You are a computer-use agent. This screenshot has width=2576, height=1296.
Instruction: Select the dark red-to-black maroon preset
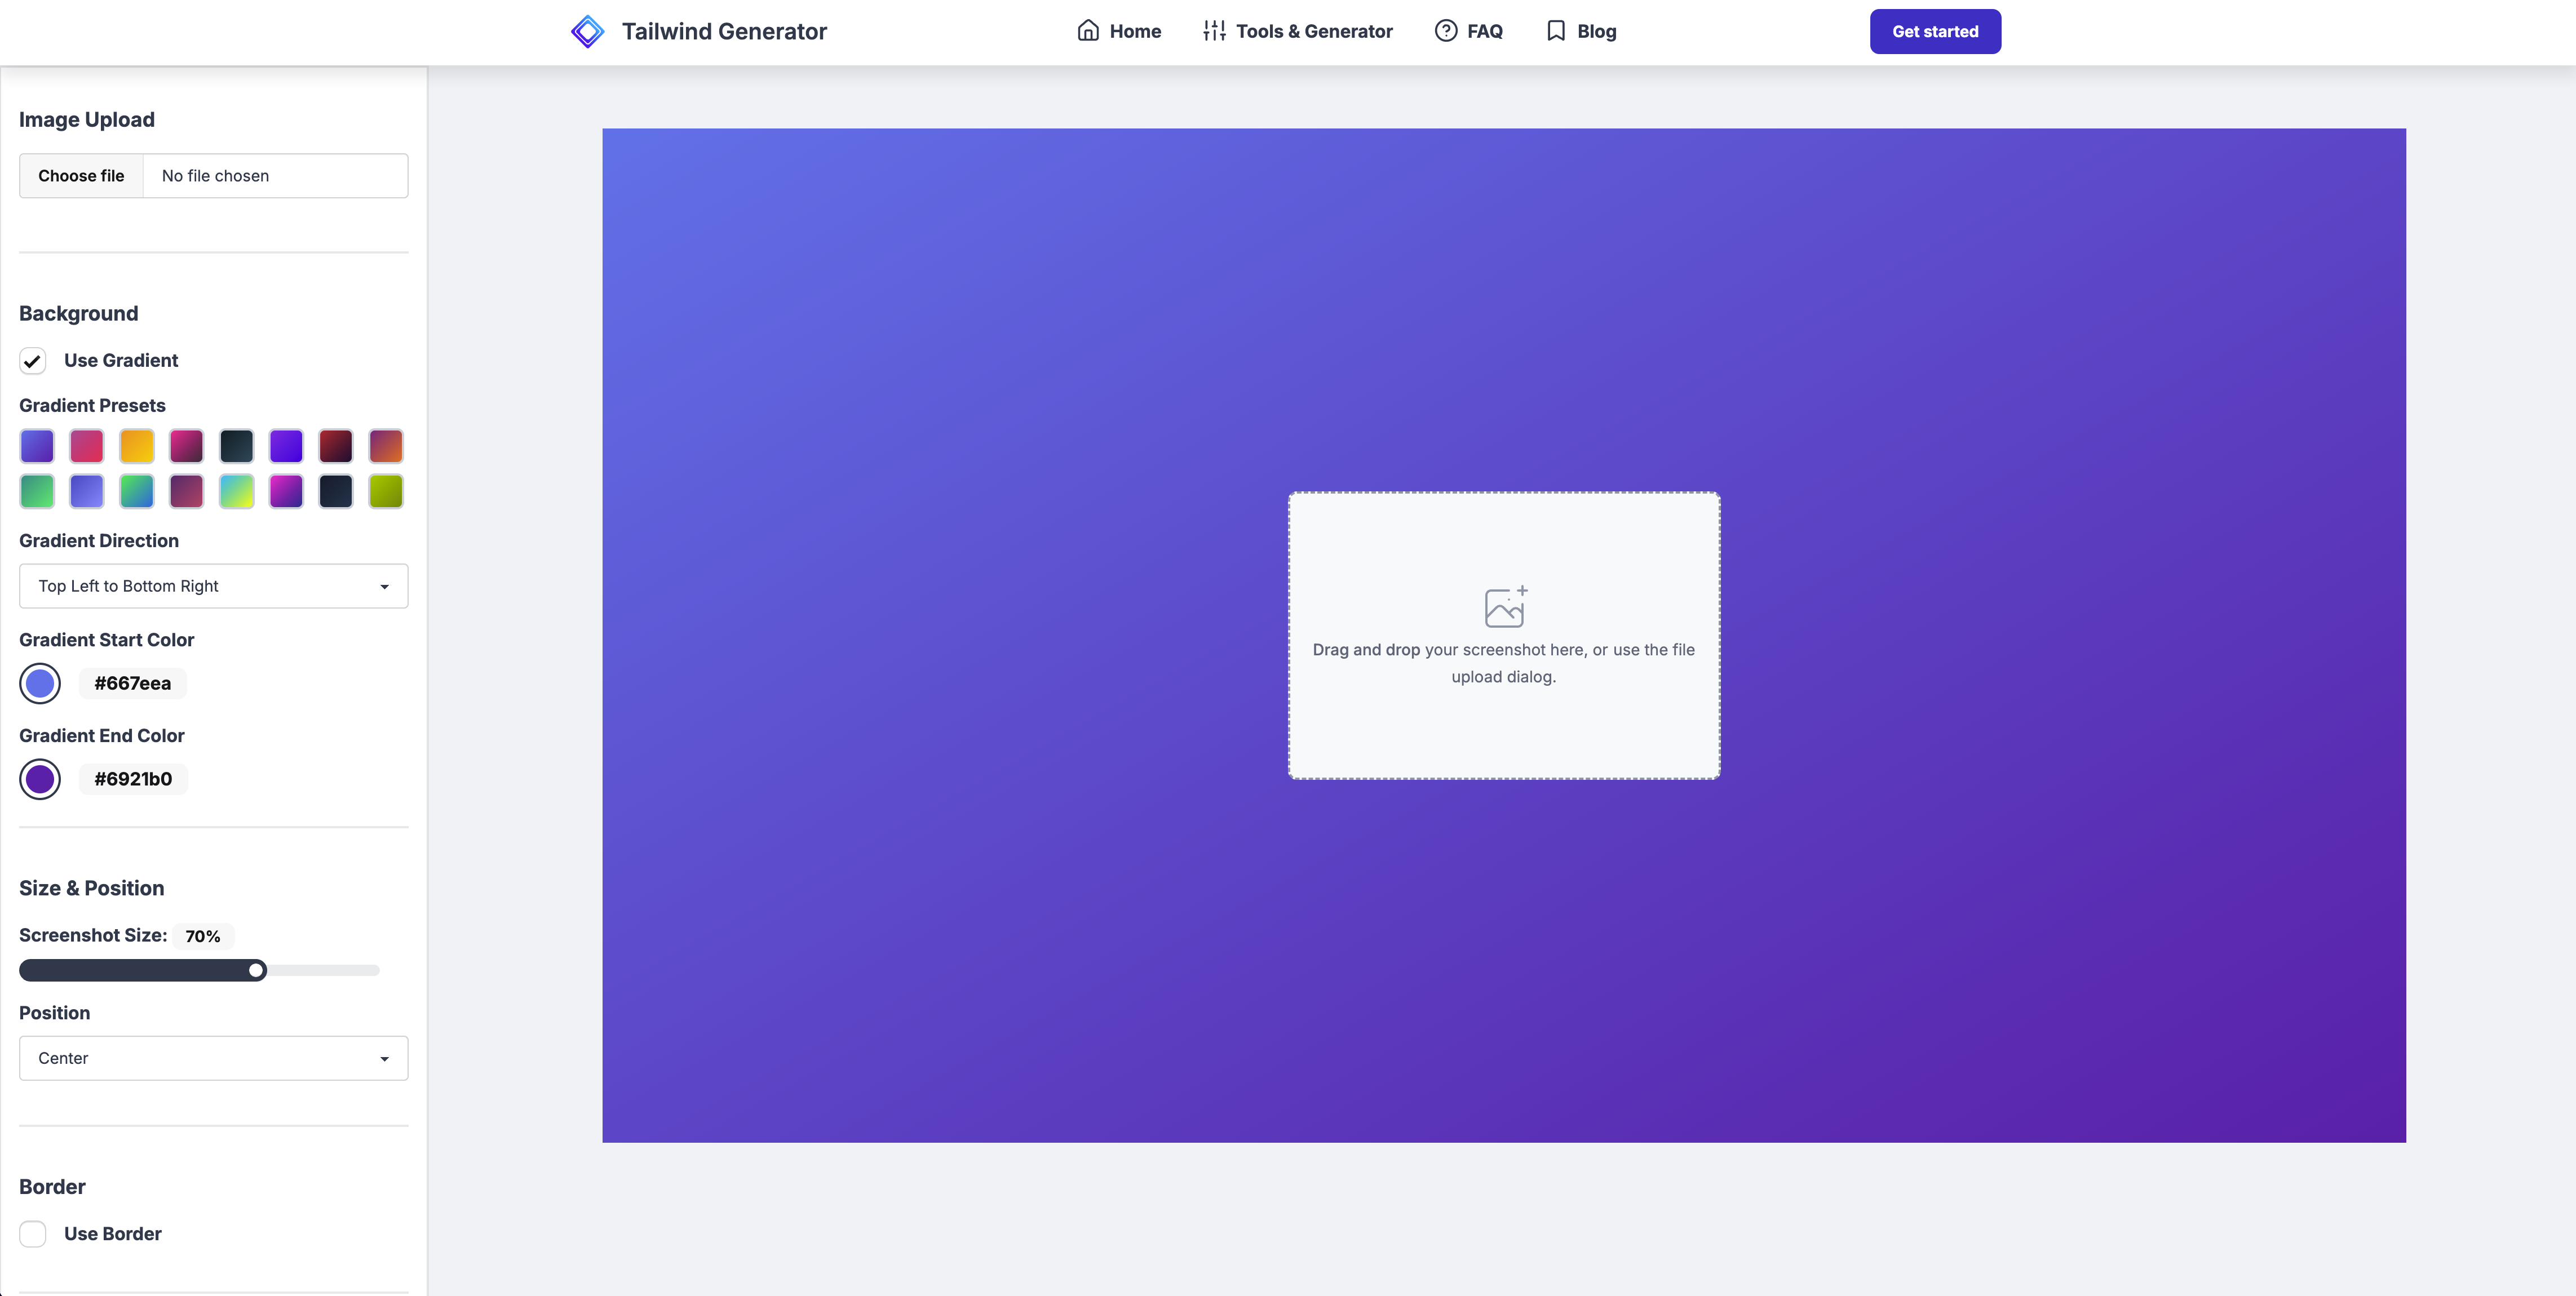click(336, 445)
